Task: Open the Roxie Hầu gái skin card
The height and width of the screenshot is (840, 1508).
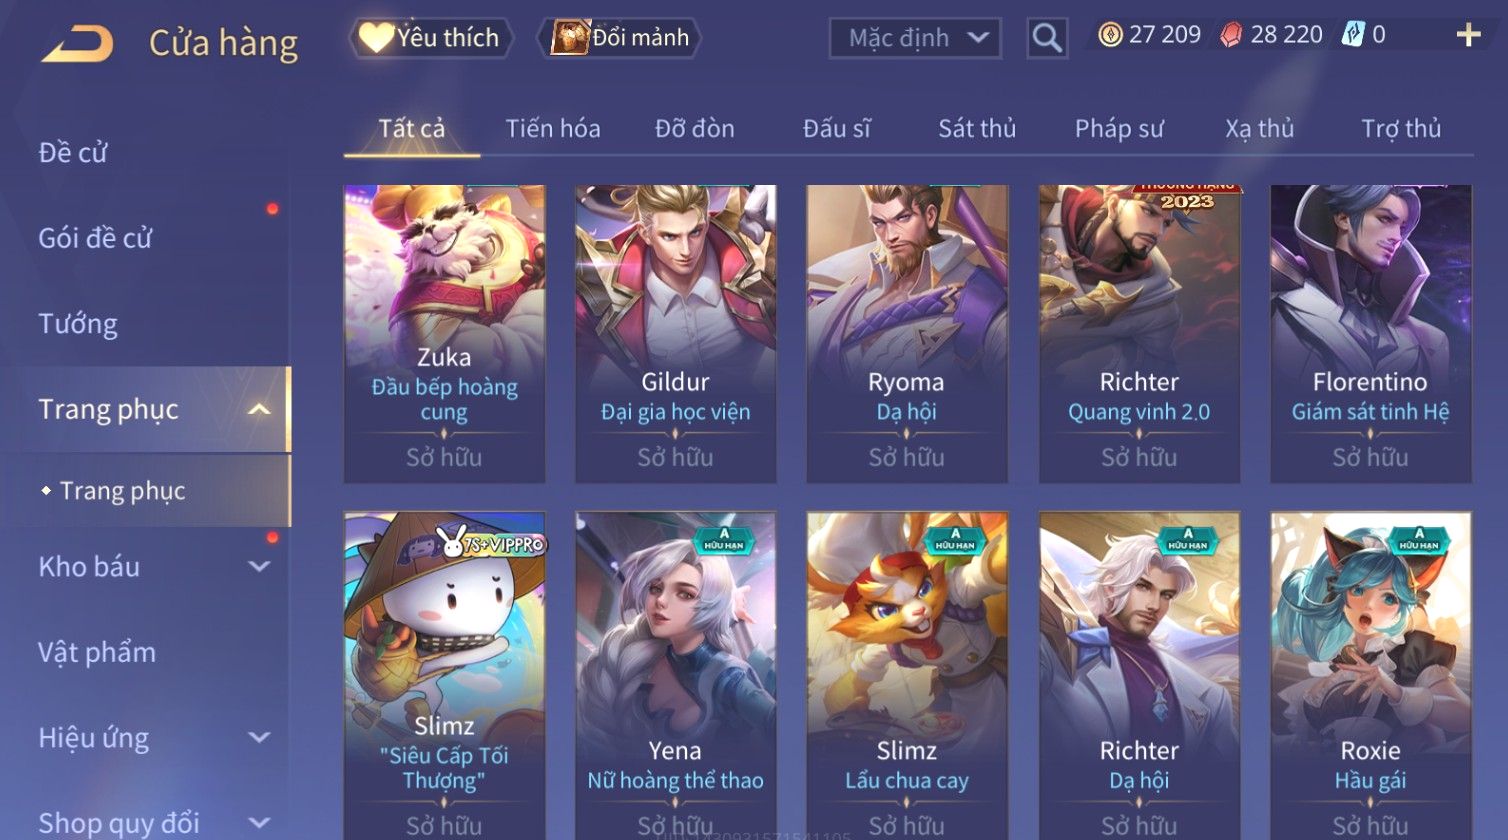Action: point(1370,675)
